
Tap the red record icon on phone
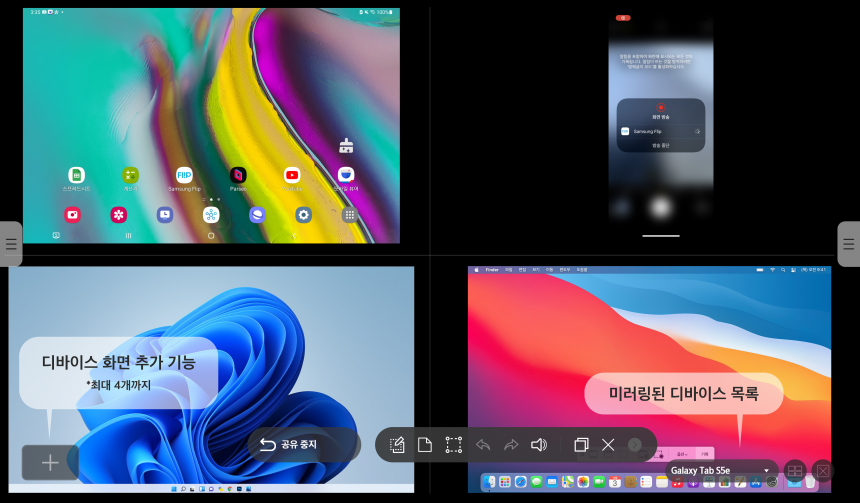point(660,108)
